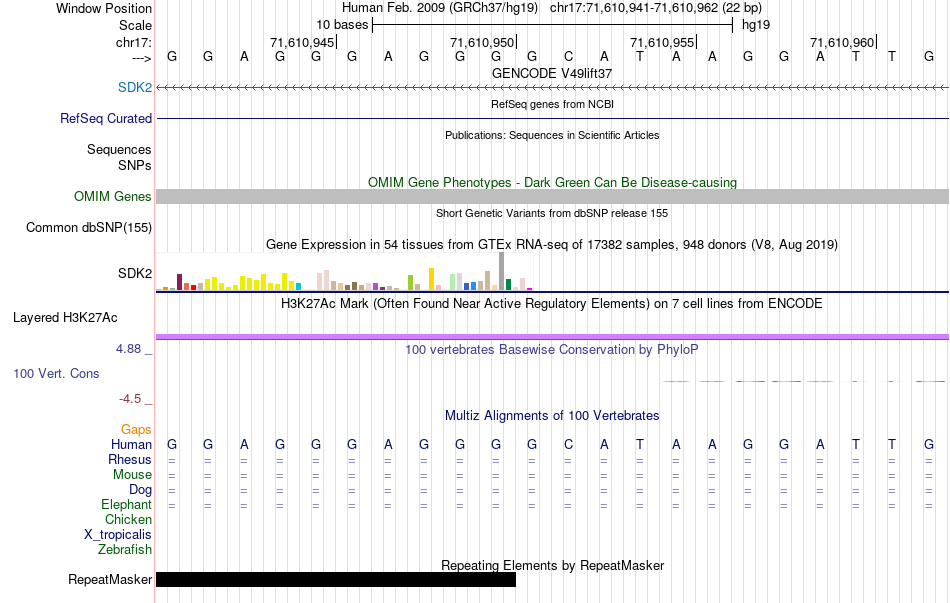Click the SNPs track label
The width and height of the screenshot is (950, 603).
pos(135,165)
